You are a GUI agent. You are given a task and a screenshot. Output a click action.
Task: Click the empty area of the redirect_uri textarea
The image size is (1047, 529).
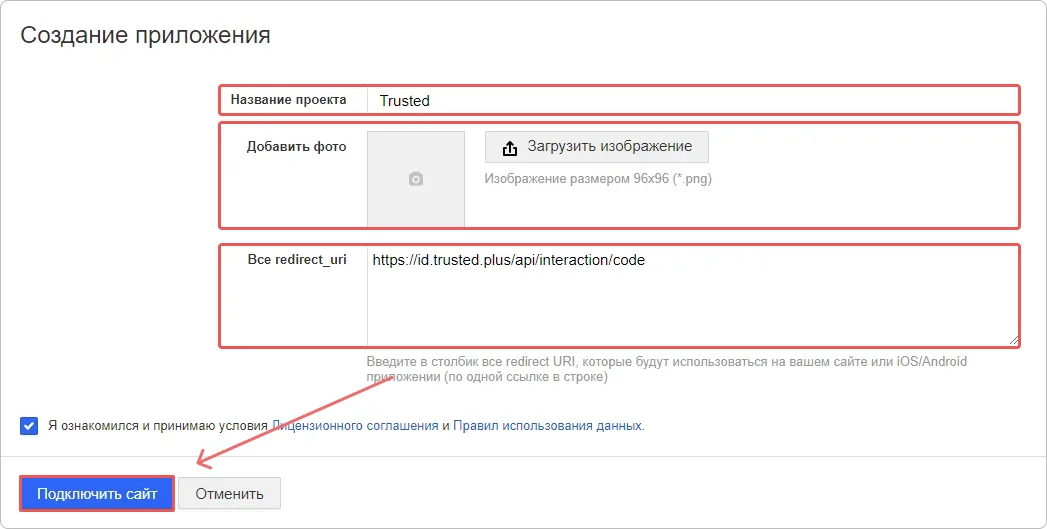point(690,310)
